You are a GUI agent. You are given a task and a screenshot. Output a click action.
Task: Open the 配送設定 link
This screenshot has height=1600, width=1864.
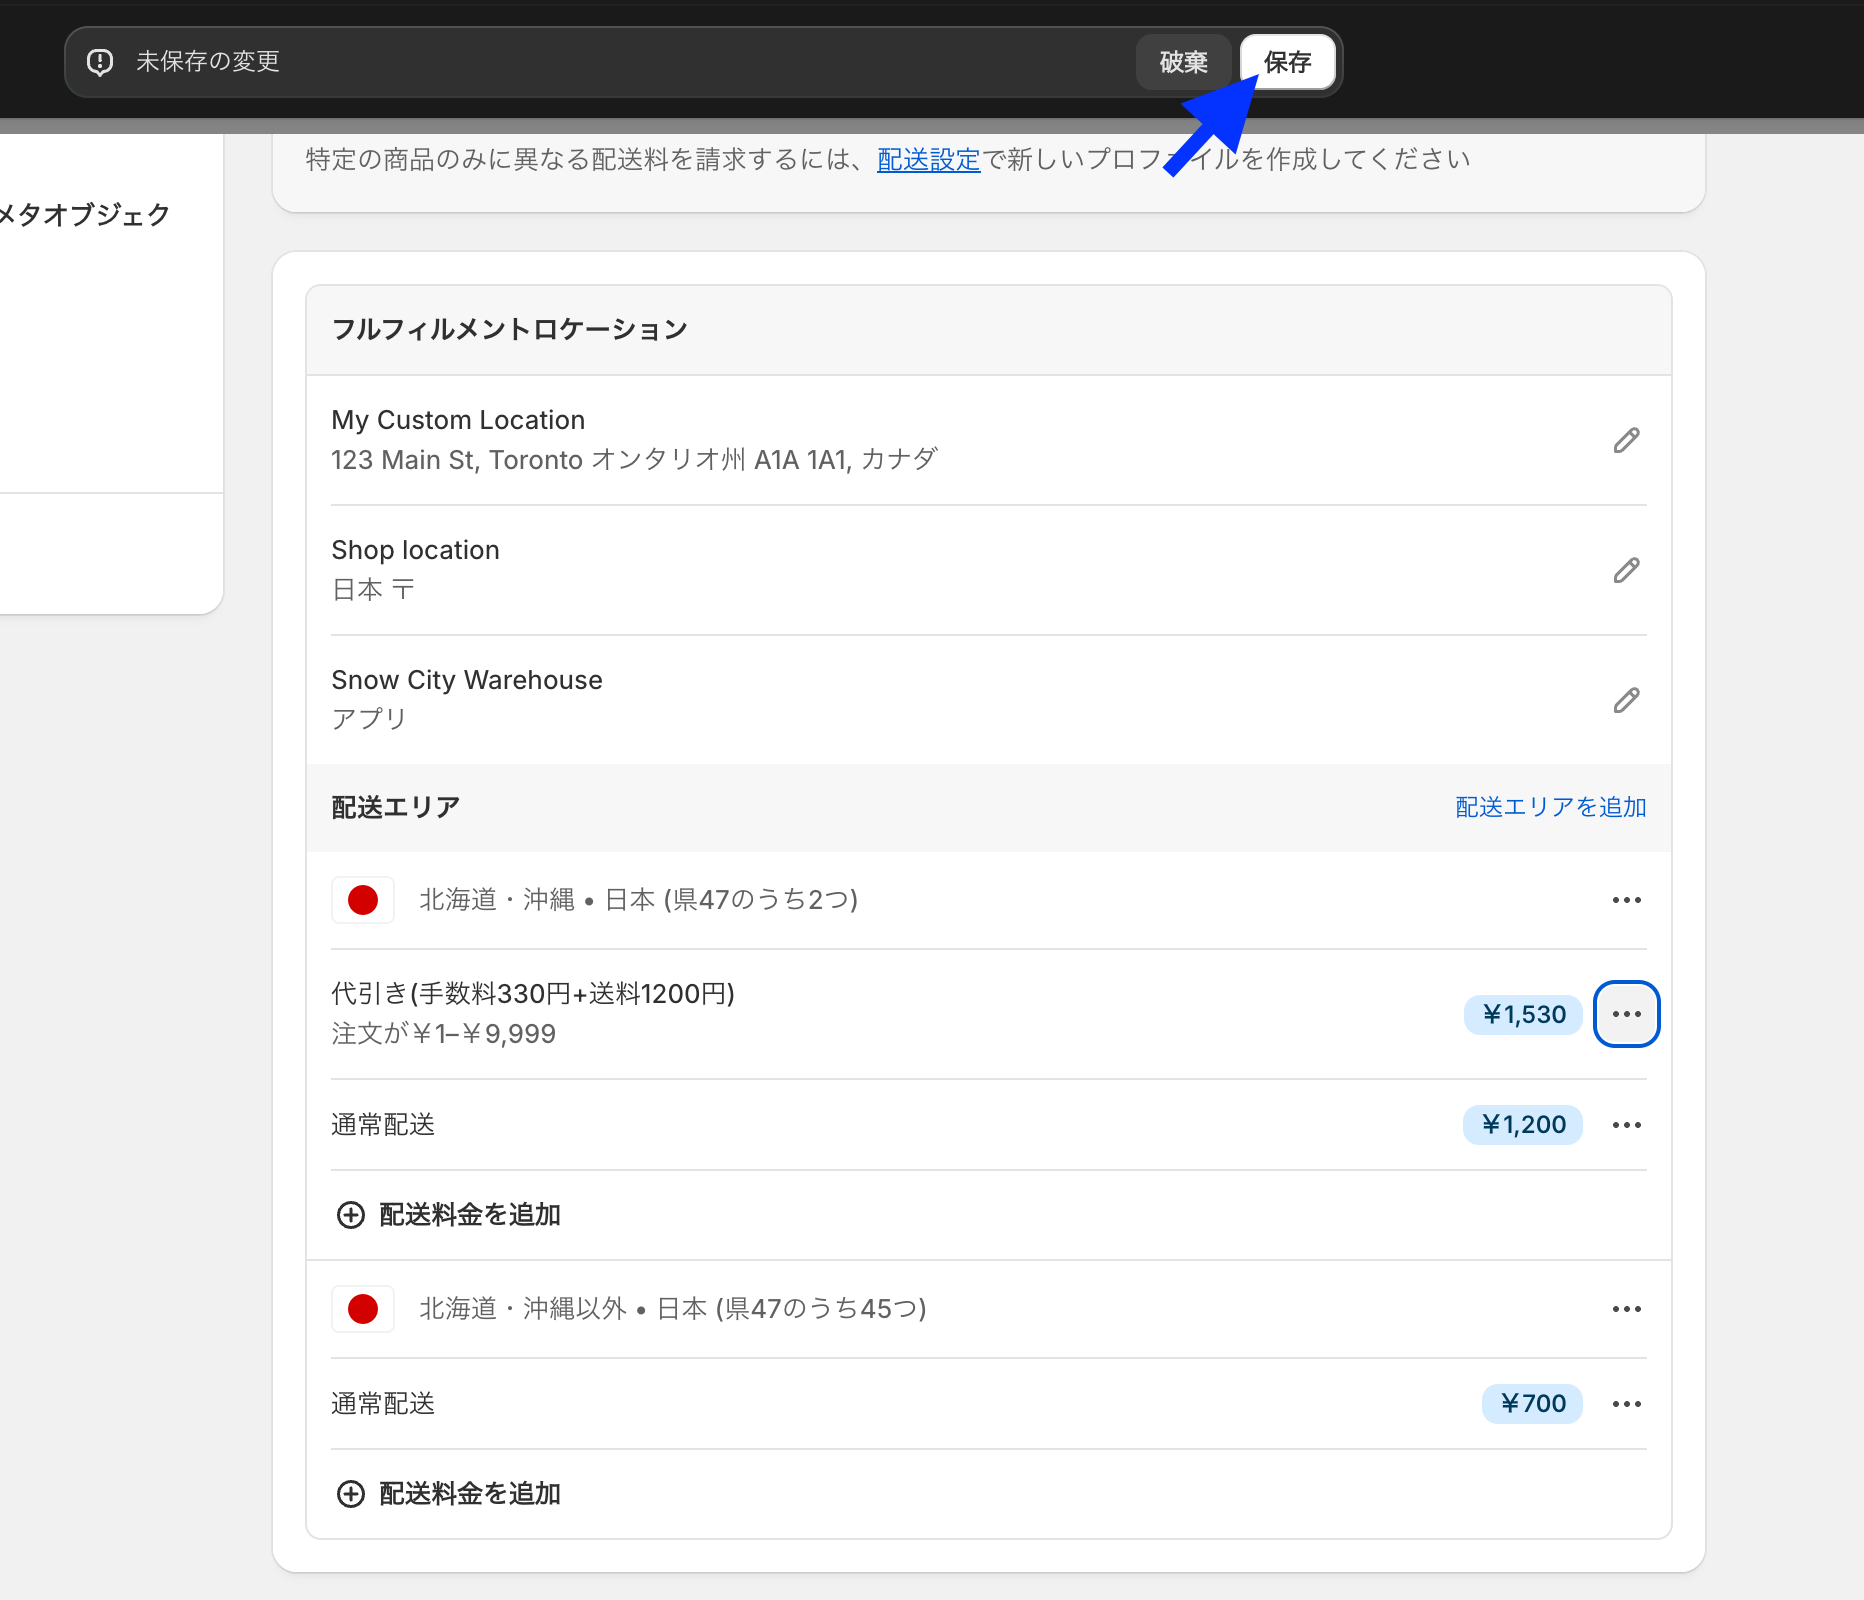[928, 160]
